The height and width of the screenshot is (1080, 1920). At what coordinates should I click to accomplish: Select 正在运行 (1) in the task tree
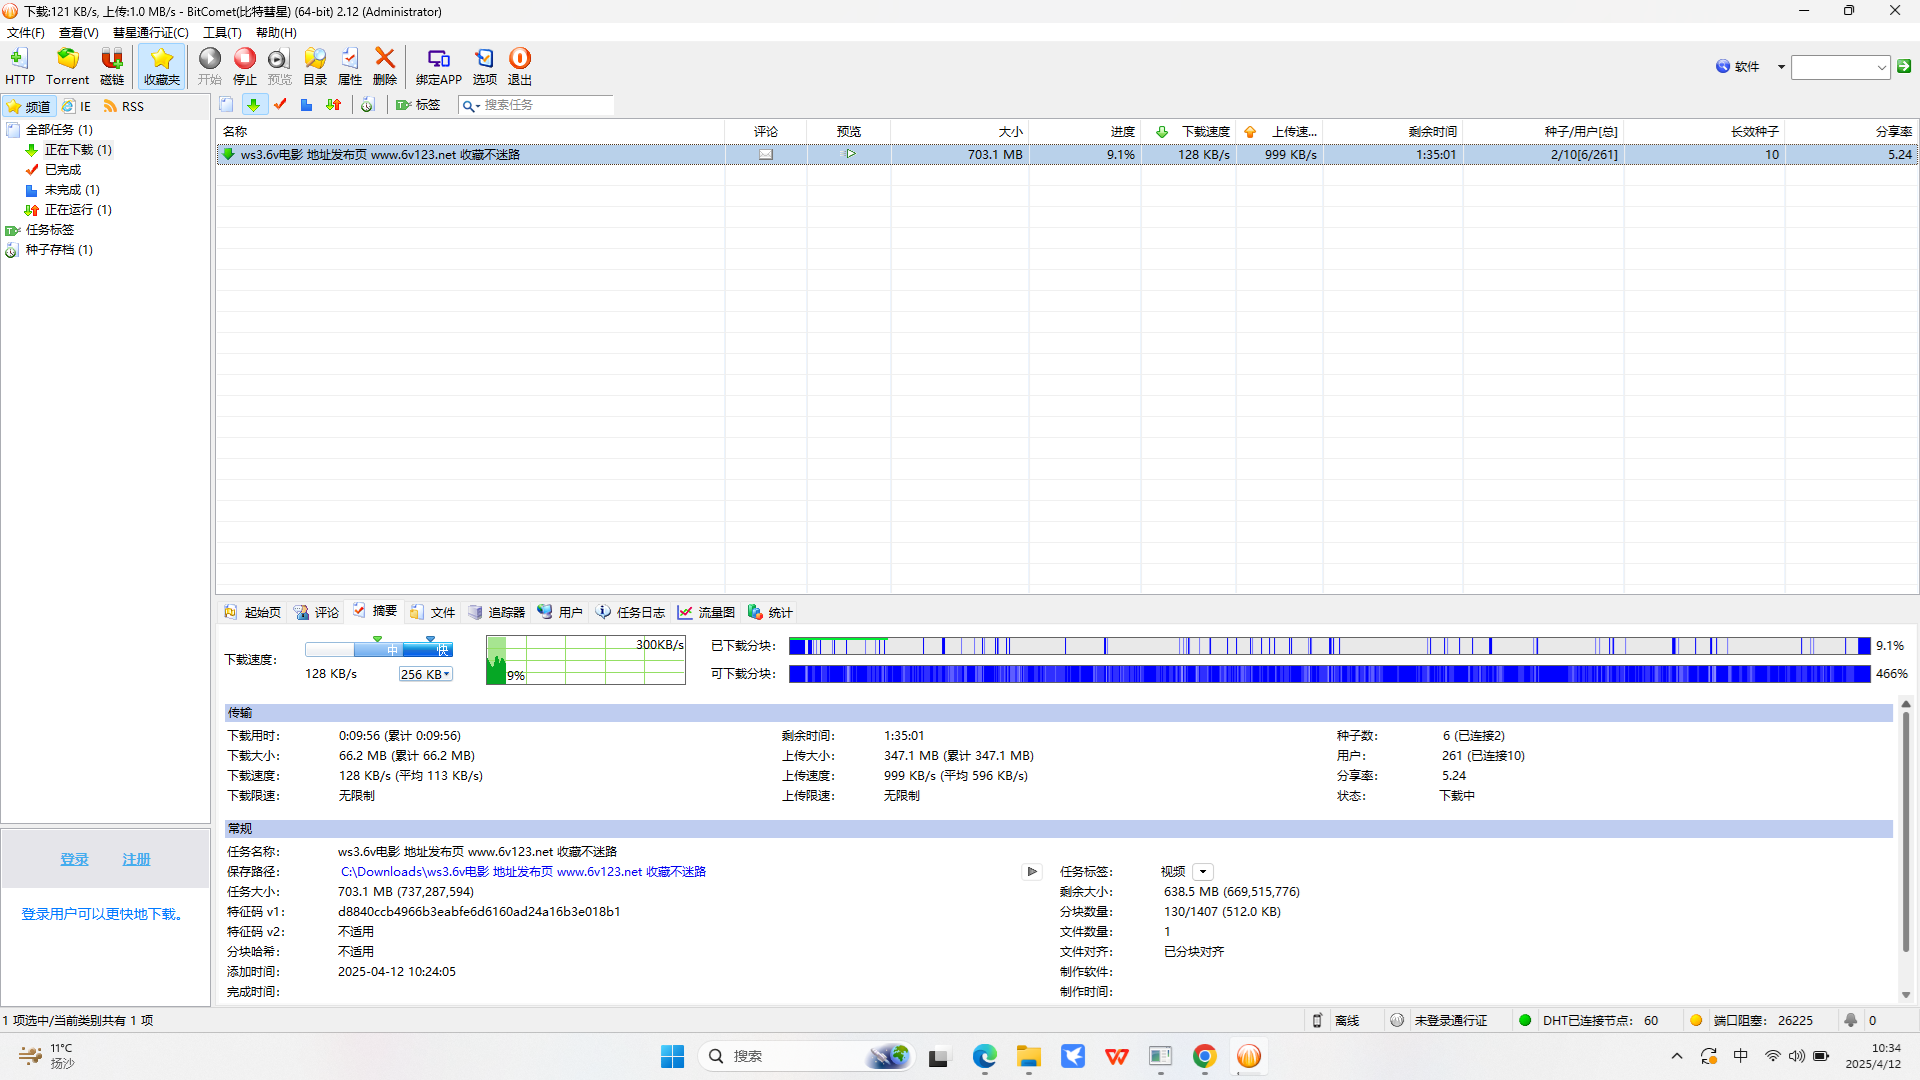point(78,210)
